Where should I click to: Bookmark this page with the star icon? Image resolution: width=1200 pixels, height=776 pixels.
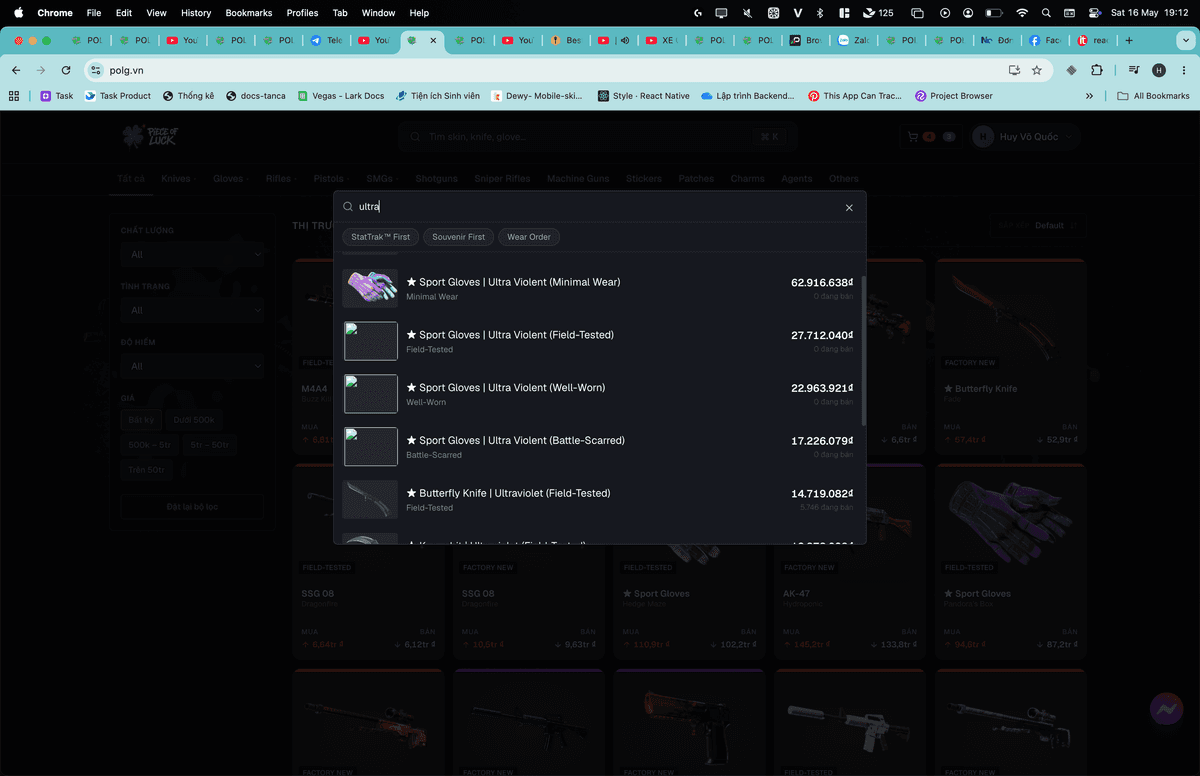click(1037, 70)
